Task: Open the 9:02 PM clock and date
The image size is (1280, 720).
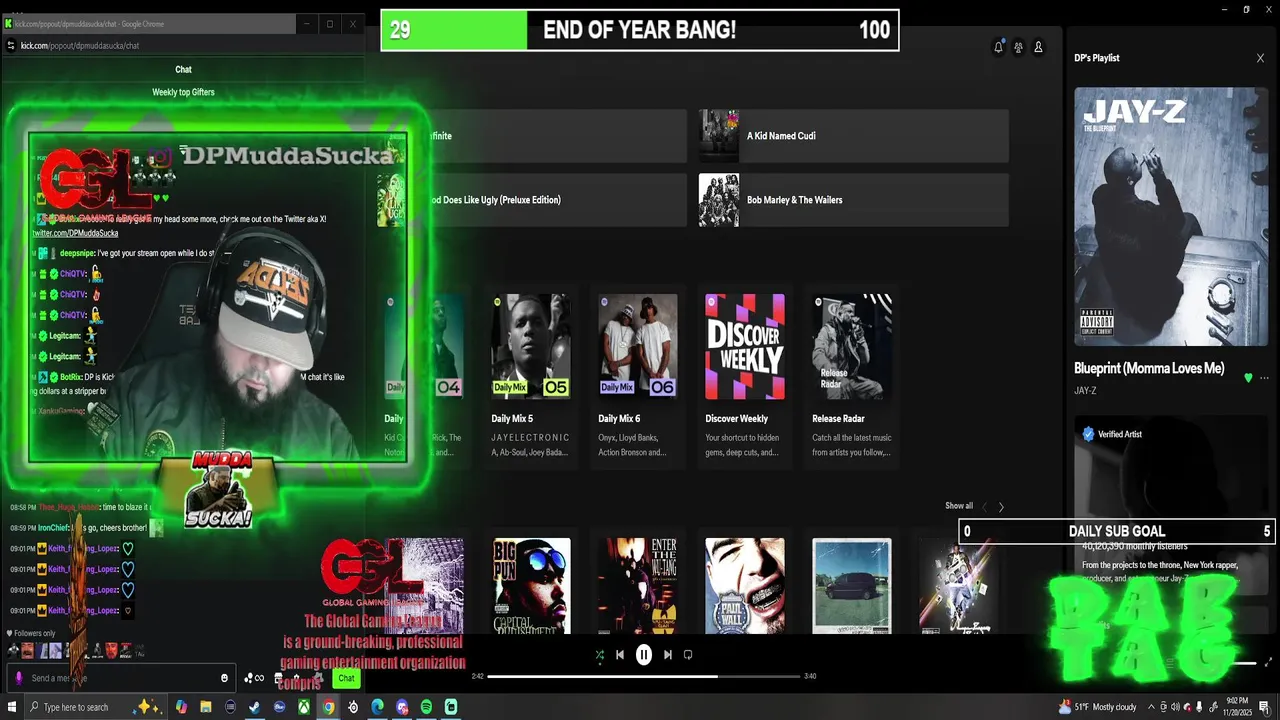Action: point(1240,707)
